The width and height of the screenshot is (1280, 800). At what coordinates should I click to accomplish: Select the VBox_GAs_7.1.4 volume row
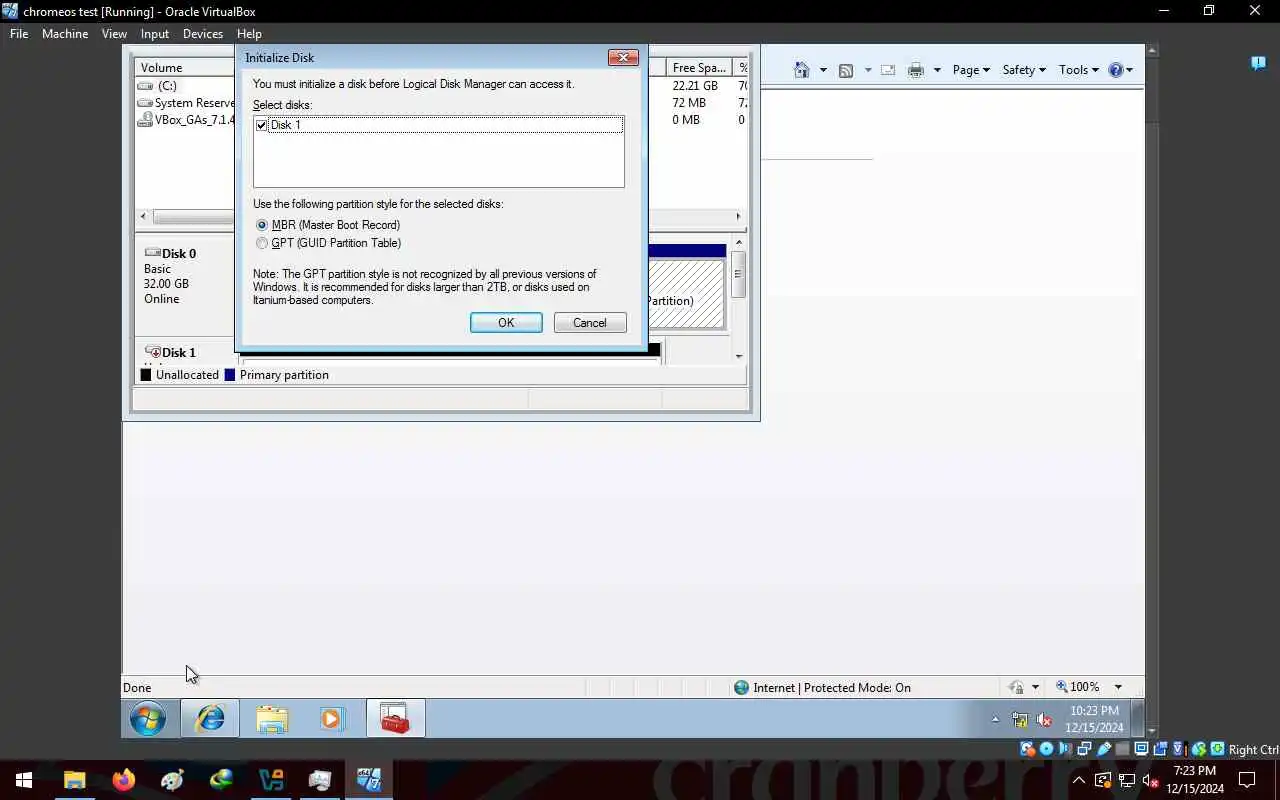coord(186,120)
